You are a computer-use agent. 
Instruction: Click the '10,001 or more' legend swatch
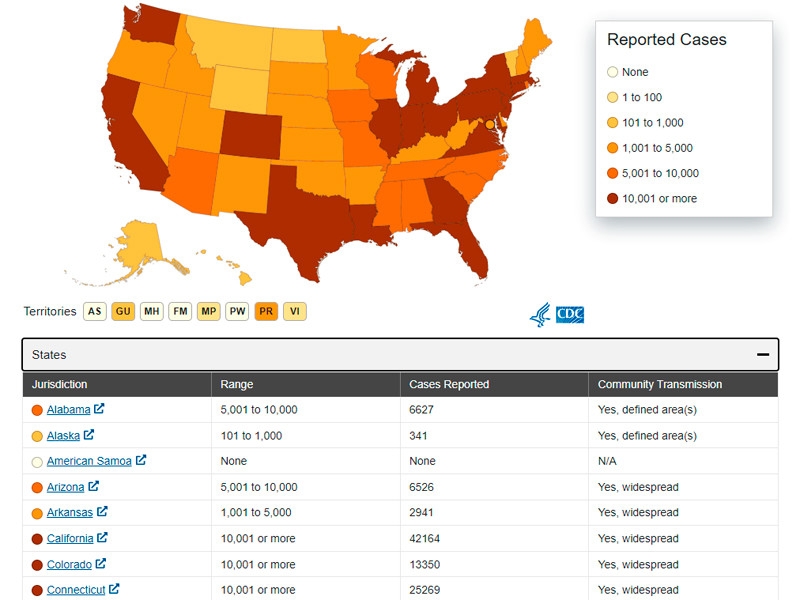coord(612,198)
